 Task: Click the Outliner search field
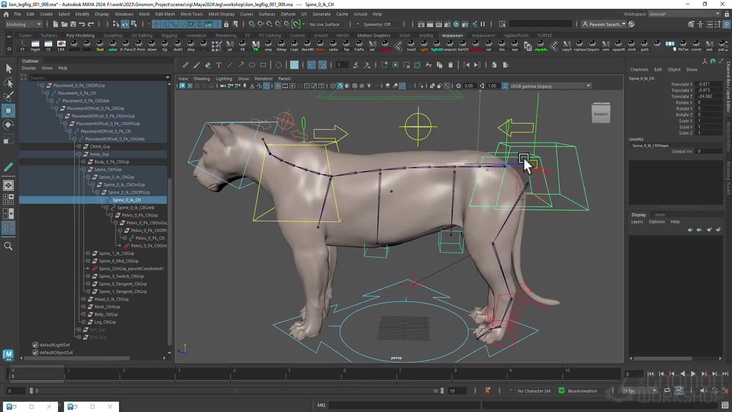tap(92, 78)
